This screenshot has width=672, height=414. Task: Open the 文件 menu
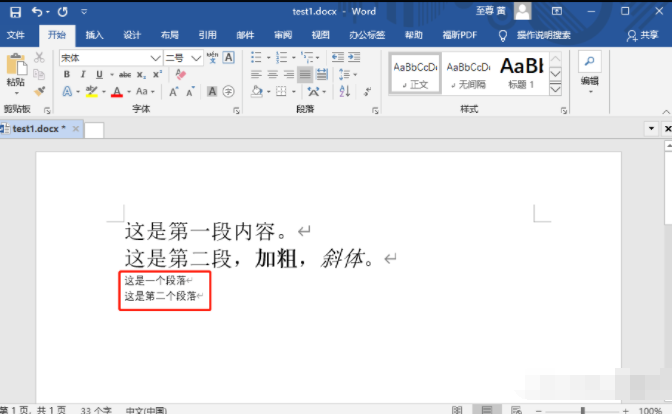(16, 35)
